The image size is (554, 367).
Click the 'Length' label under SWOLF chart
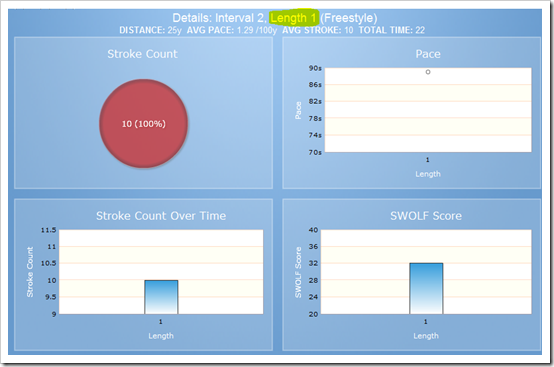[x=426, y=336]
